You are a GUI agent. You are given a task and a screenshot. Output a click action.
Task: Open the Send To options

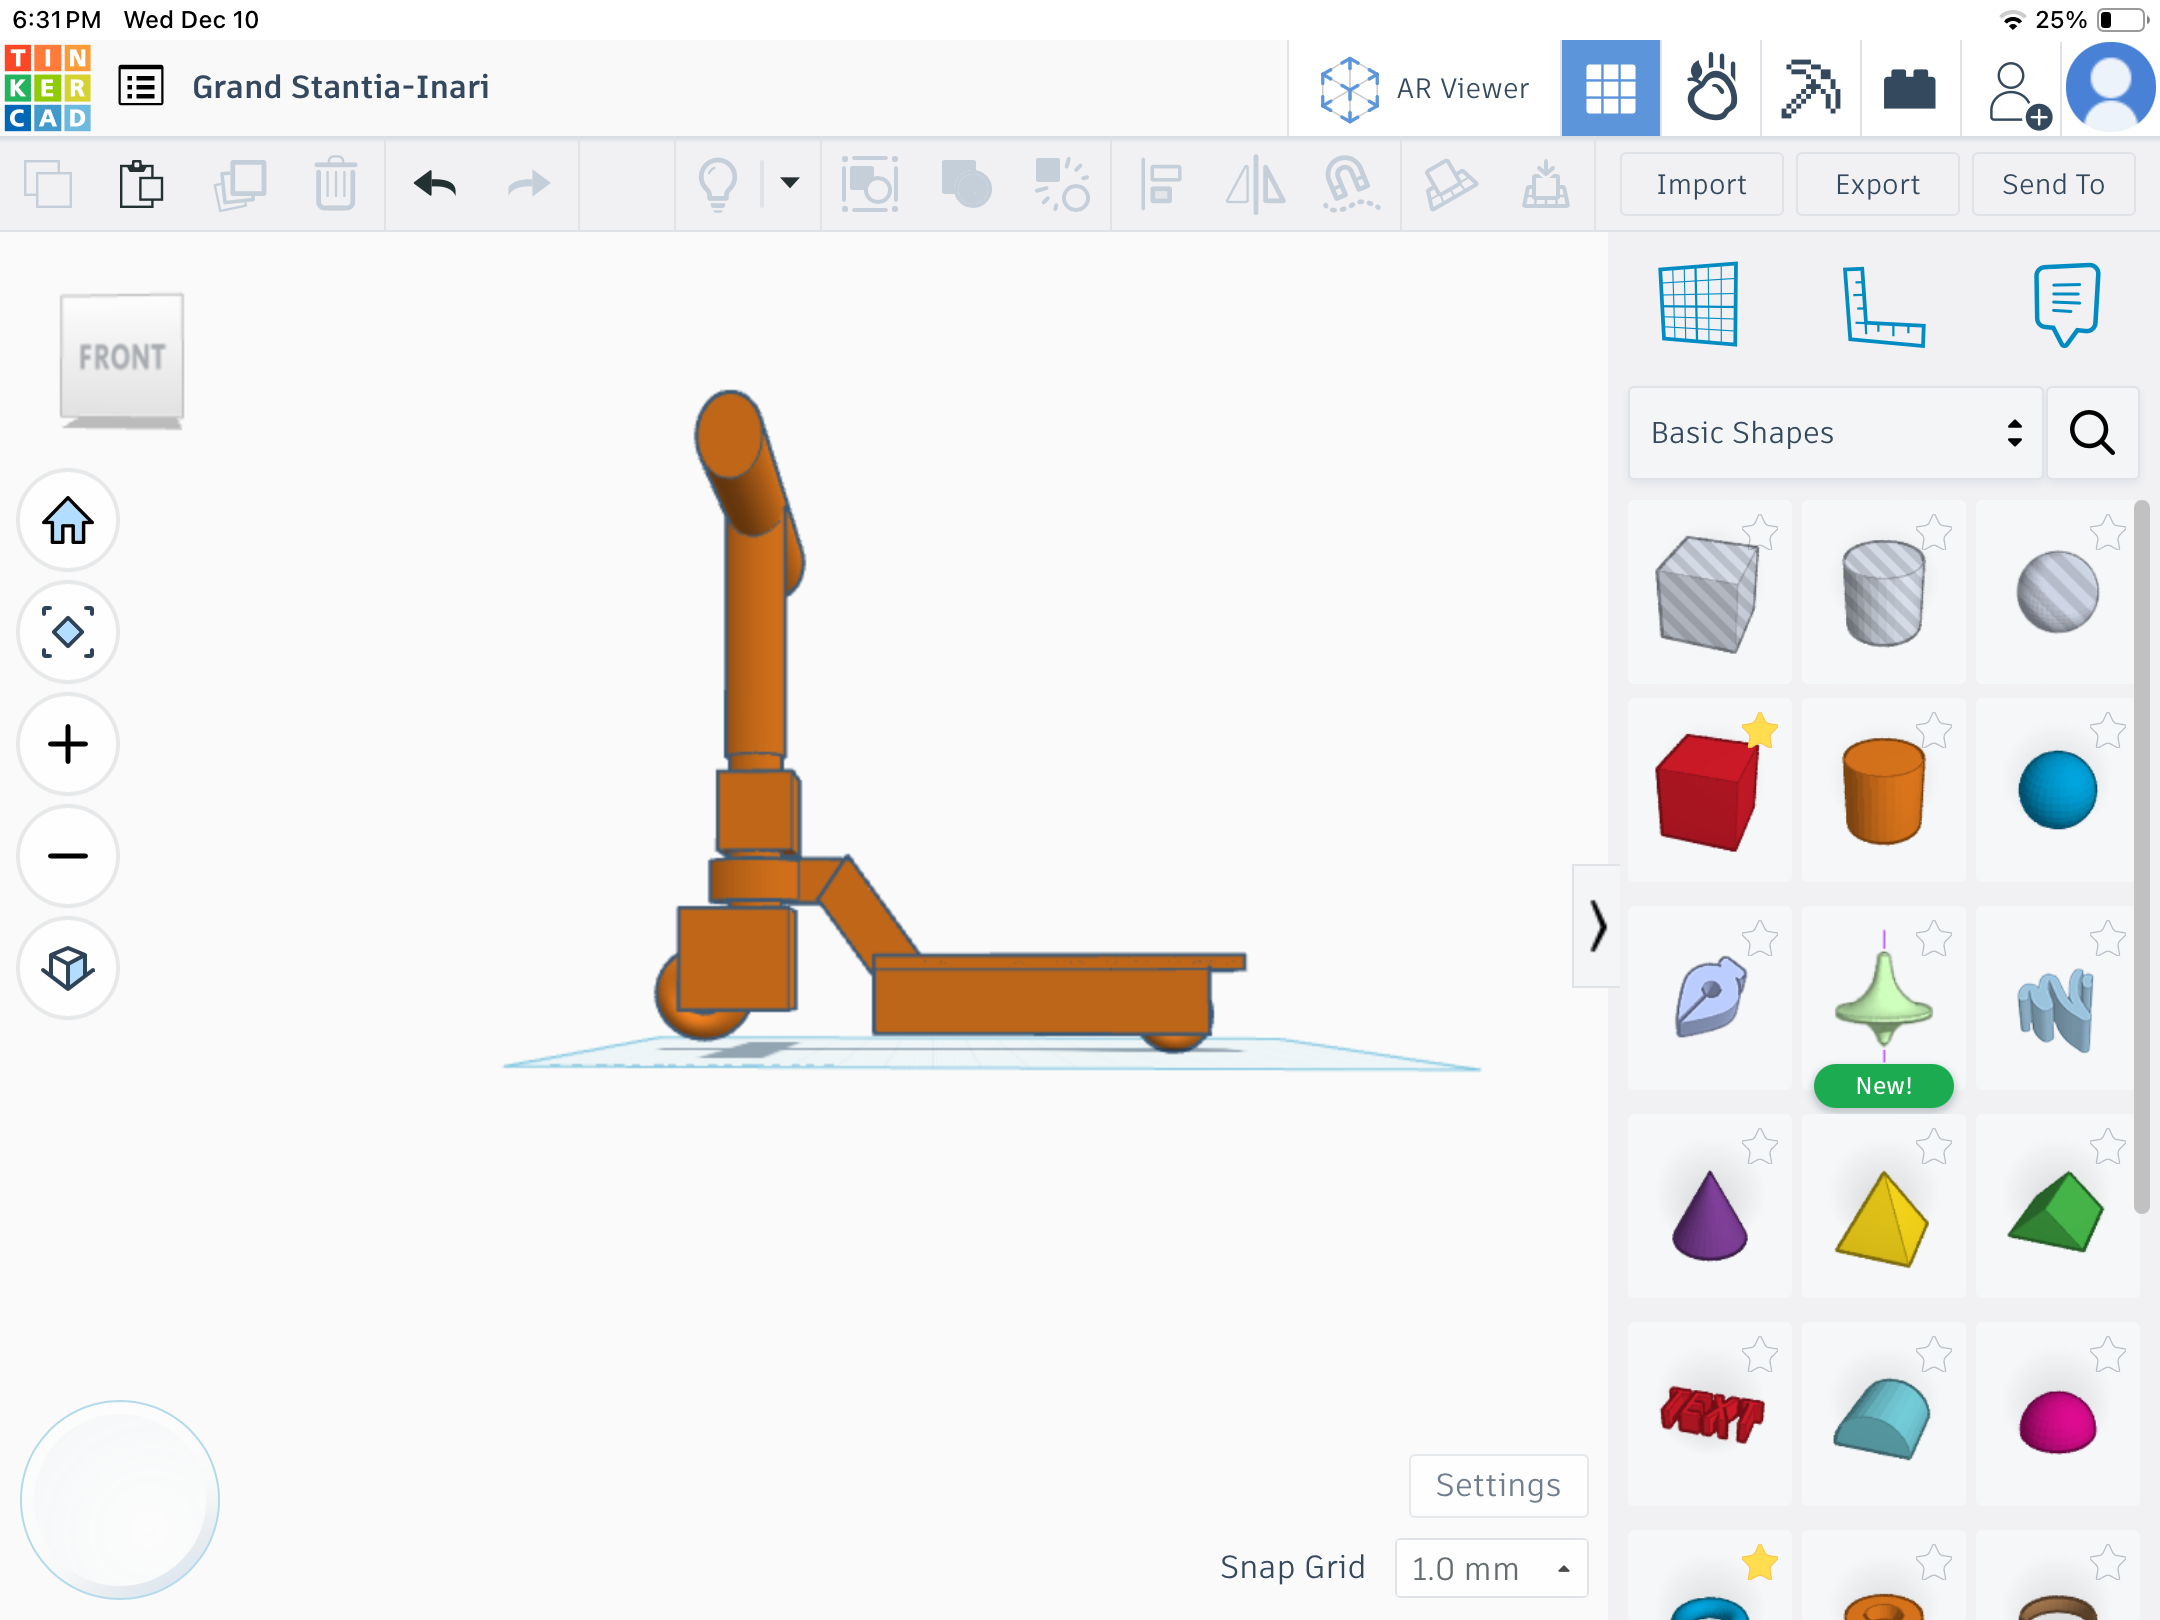(2053, 184)
